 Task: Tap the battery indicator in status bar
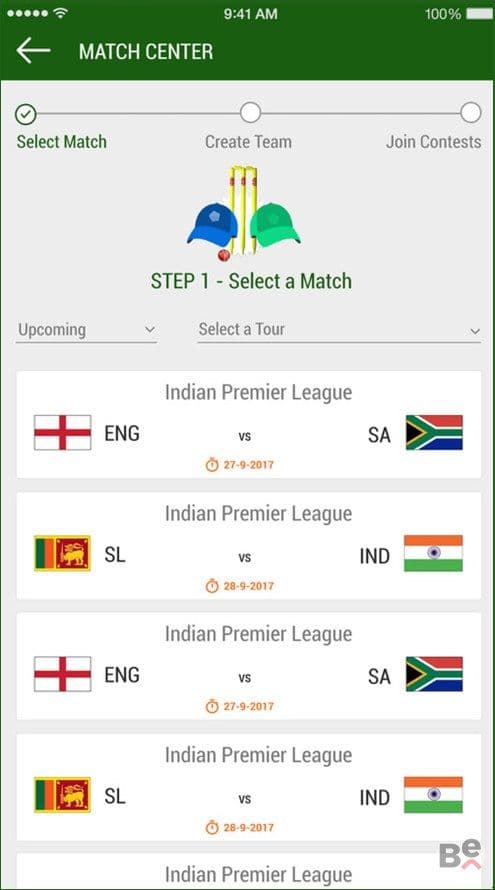tap(480, 14)
